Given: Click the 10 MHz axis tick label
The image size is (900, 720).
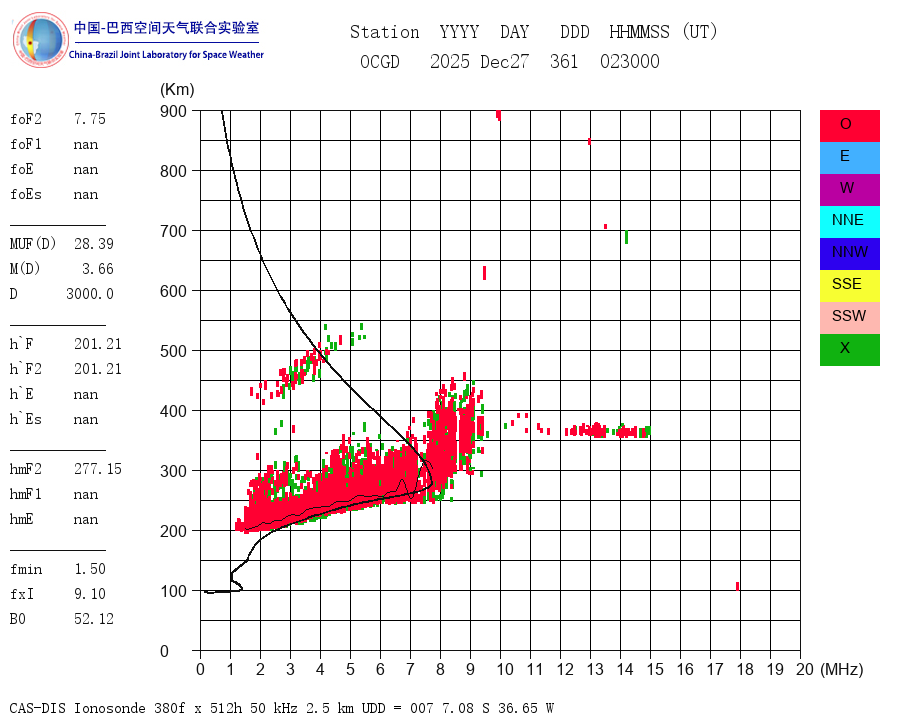Looking at the screenshot, I should pyautogui.click(x=505, y=669).
